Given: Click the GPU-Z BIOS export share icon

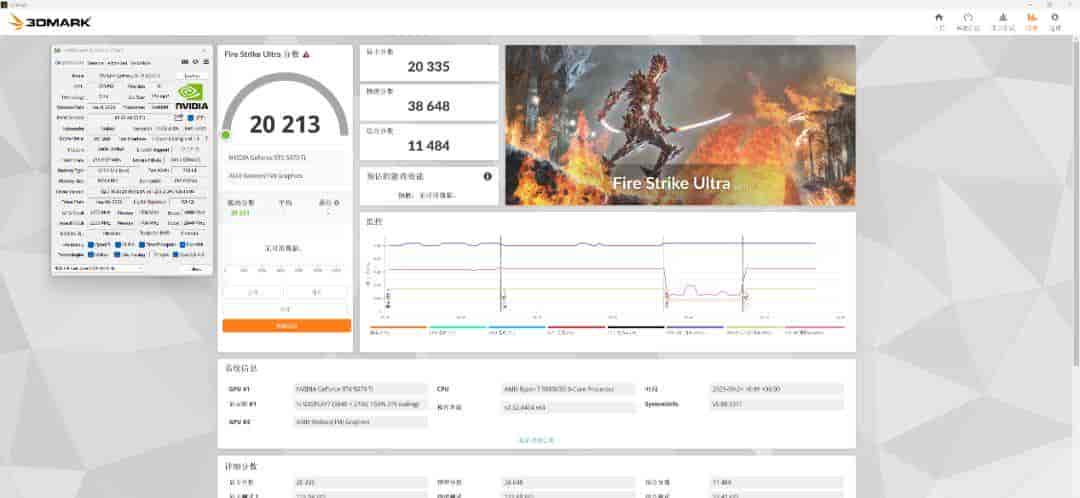Looking at the screenshot, I should (179, 118).
